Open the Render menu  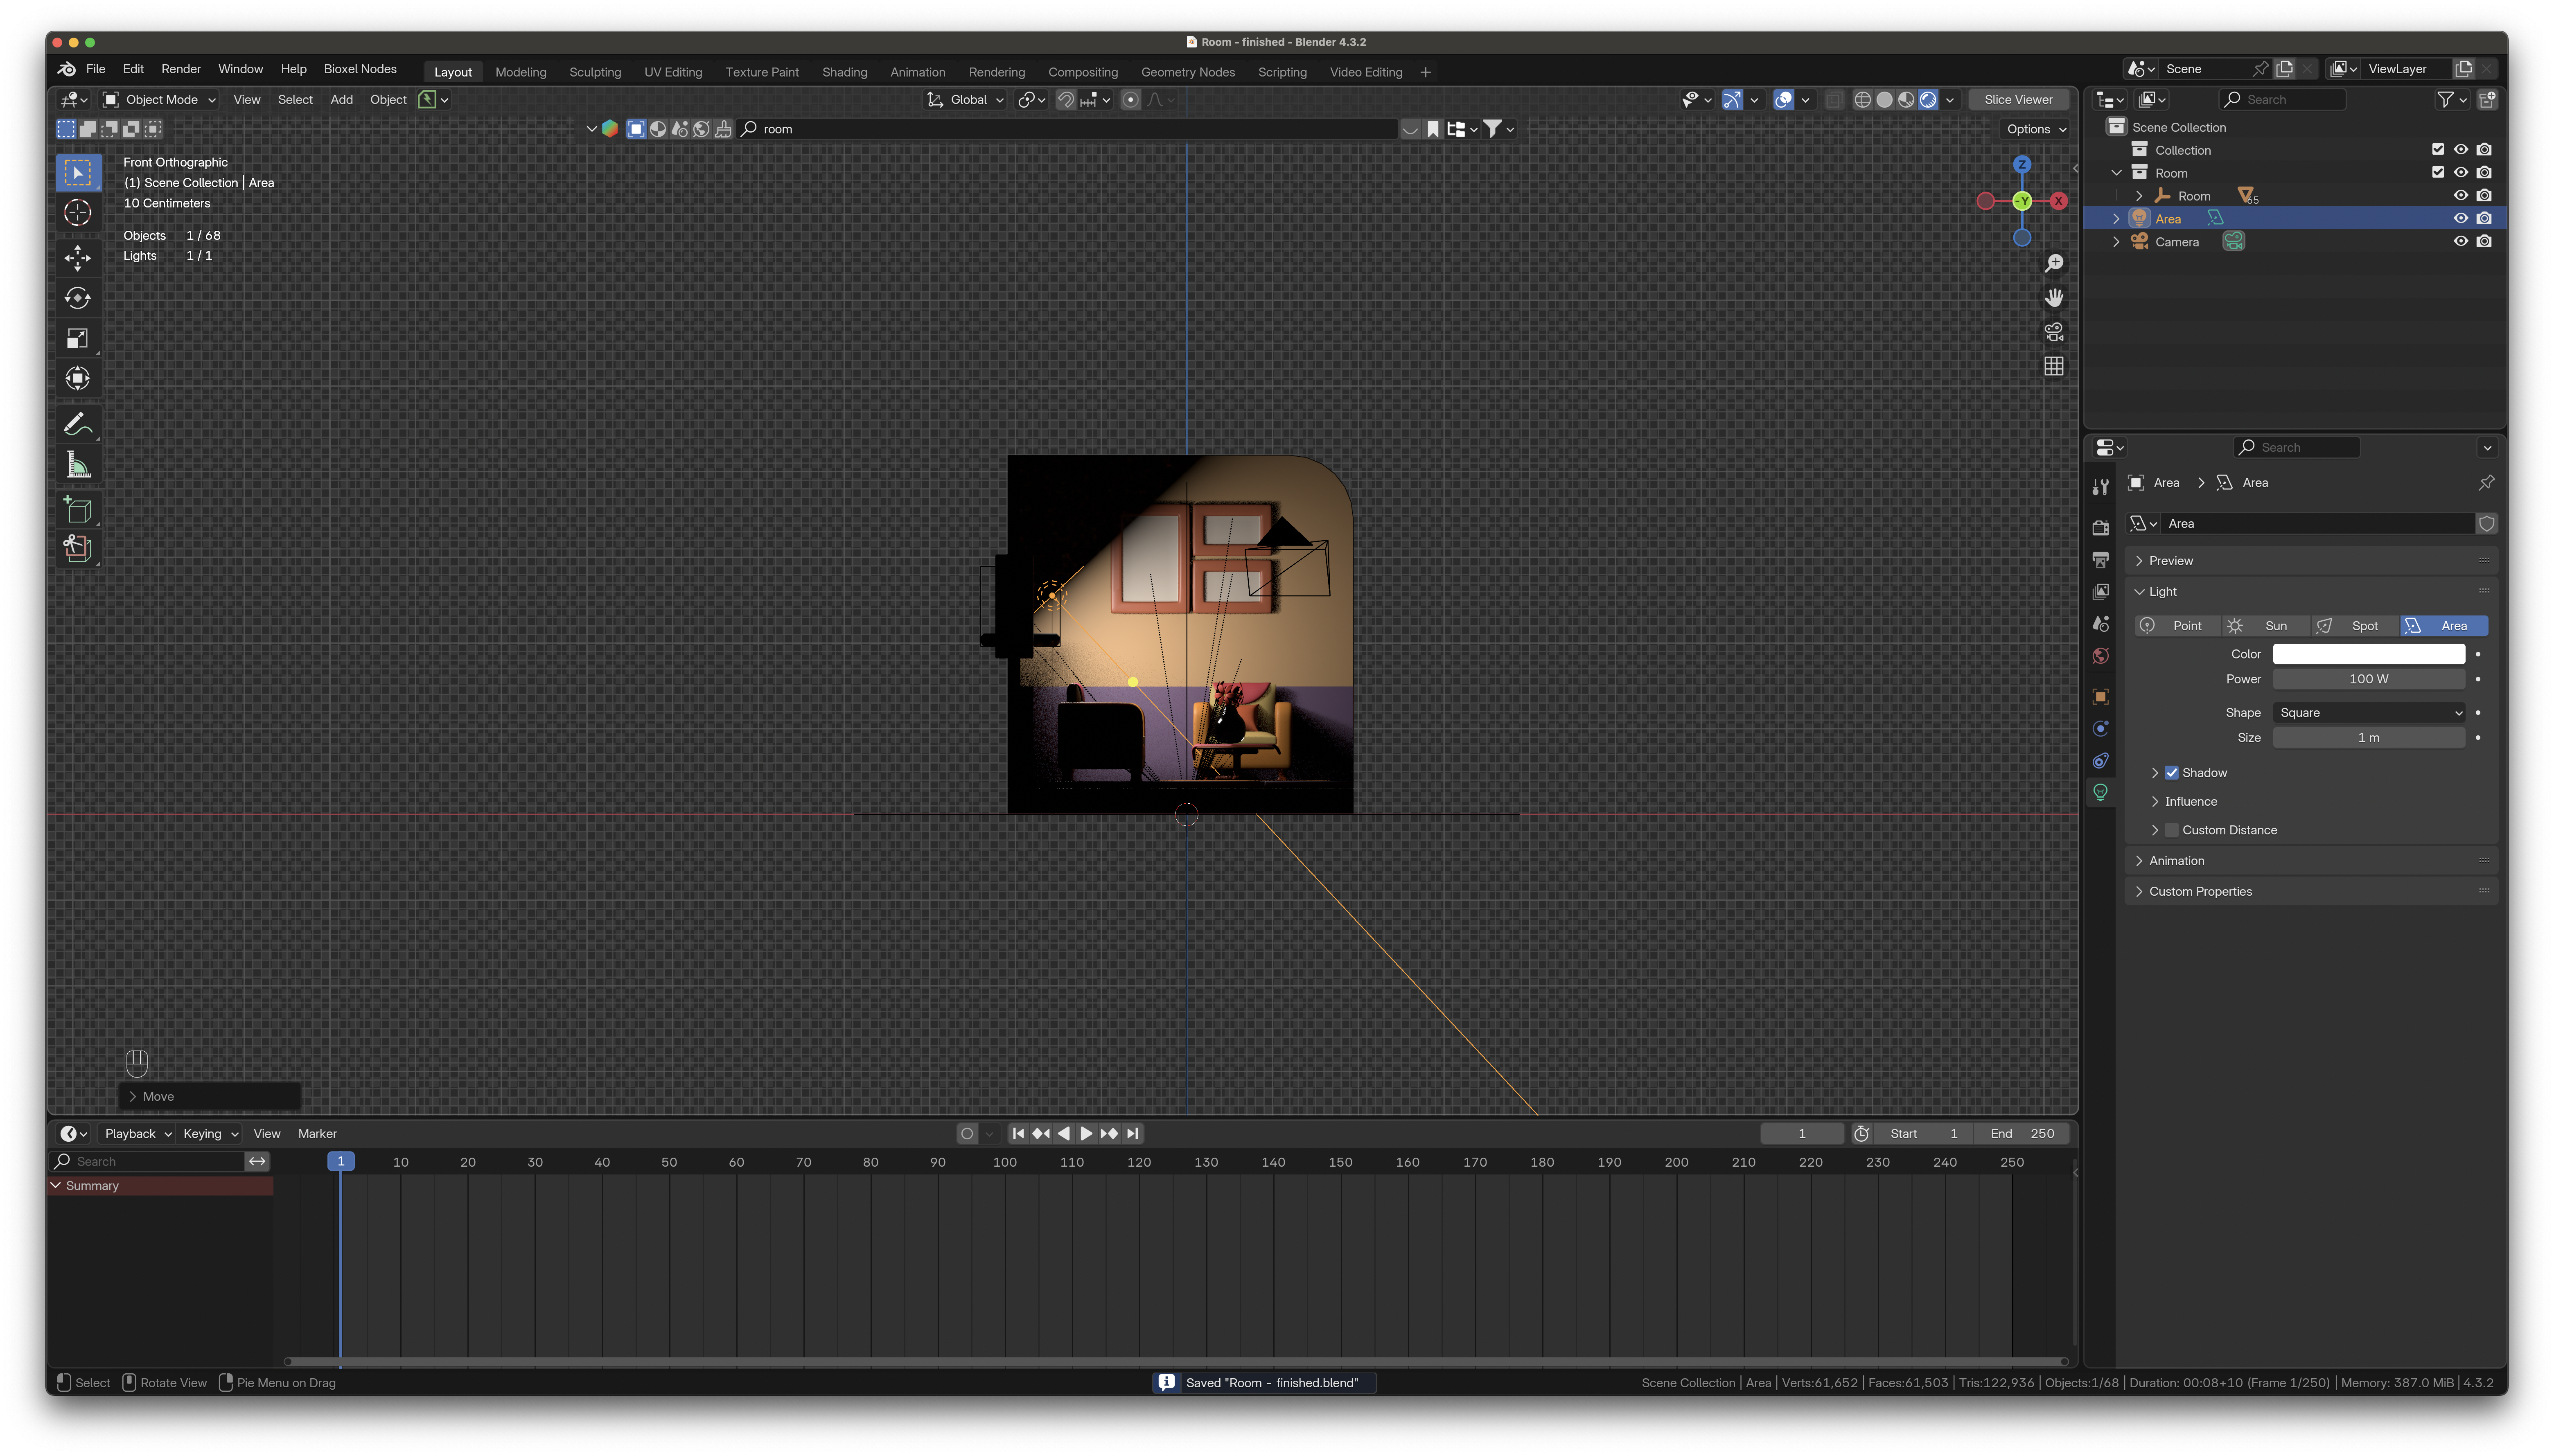[x=181, y=69]
